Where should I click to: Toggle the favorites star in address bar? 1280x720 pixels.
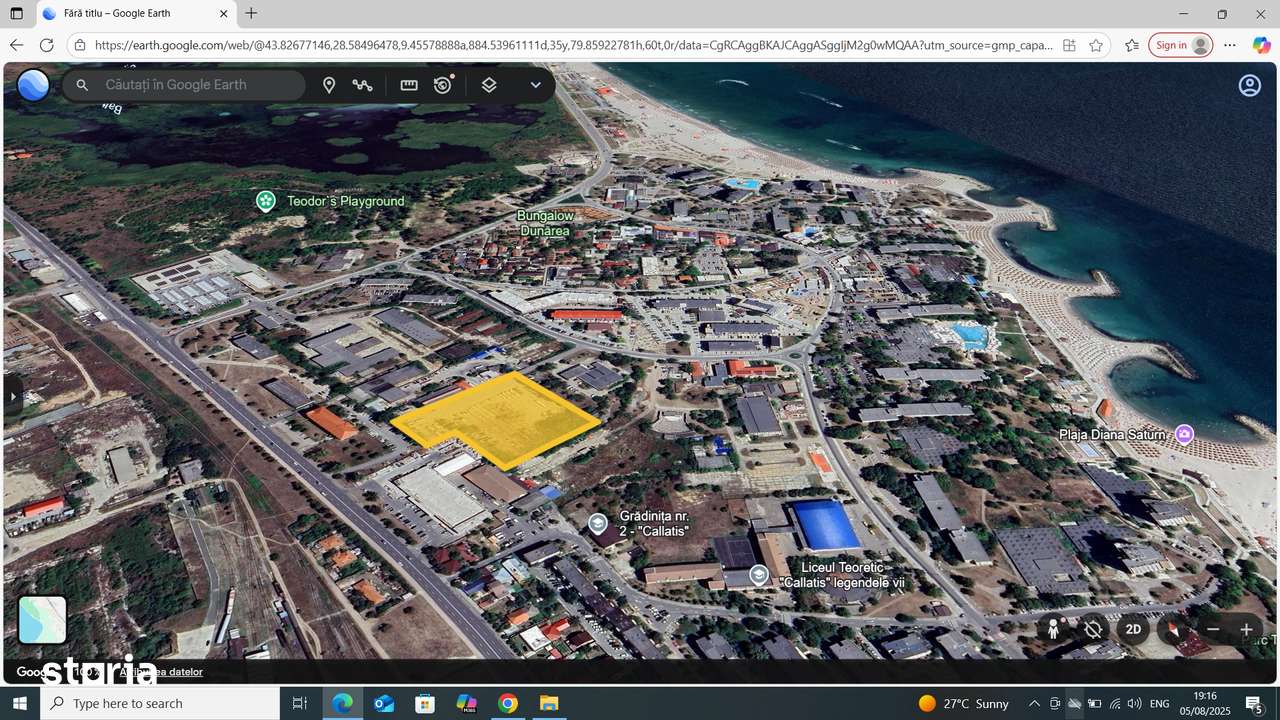pos(1097,45)
